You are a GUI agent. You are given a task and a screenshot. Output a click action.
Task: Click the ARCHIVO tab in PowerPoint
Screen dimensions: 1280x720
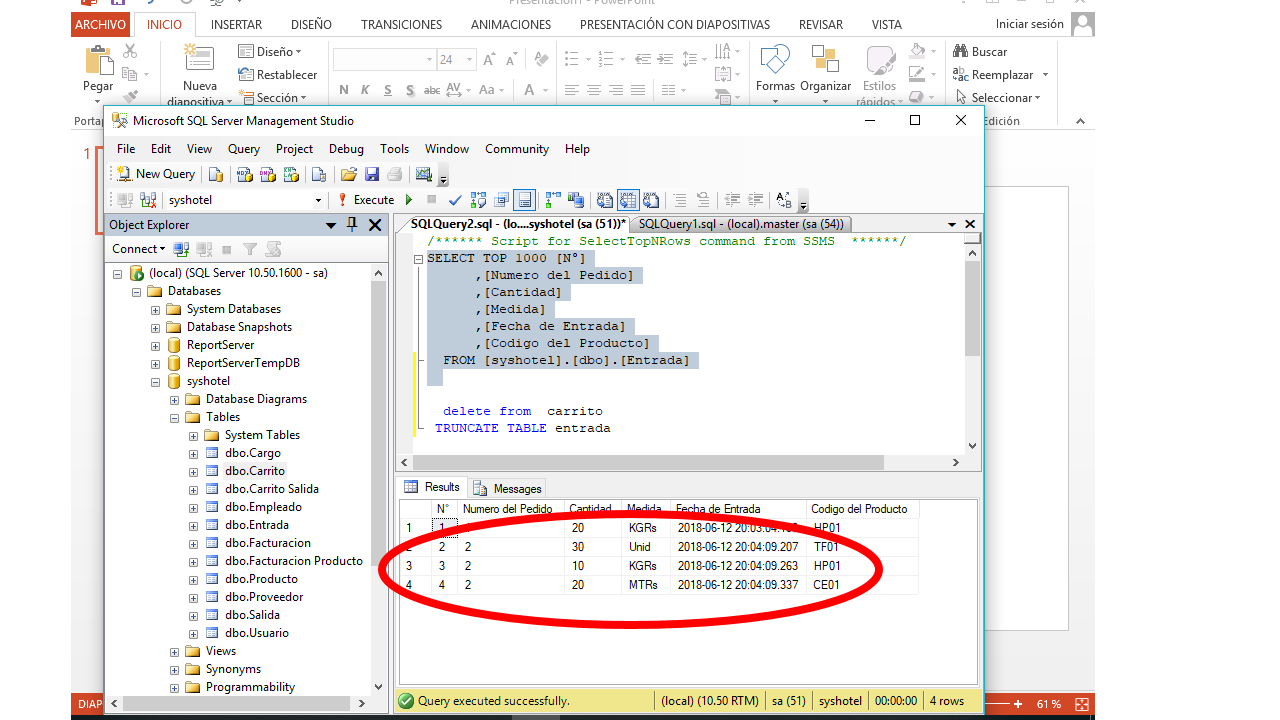pos(101,24)
